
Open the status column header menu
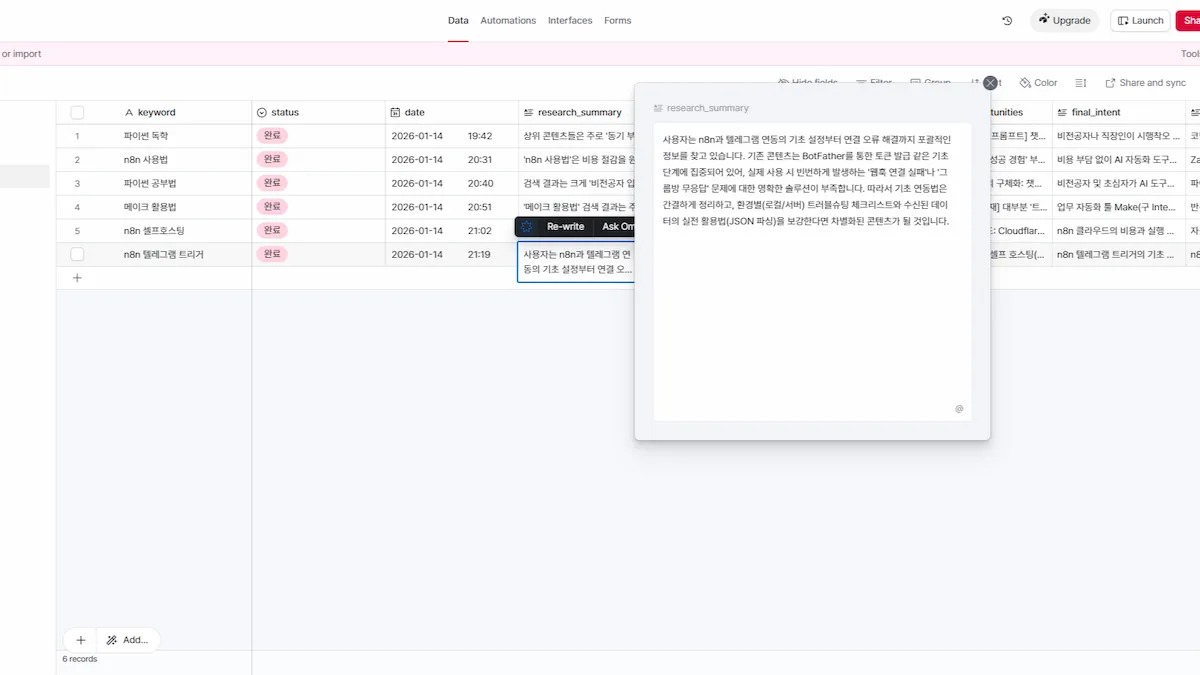tap(285, 113)
